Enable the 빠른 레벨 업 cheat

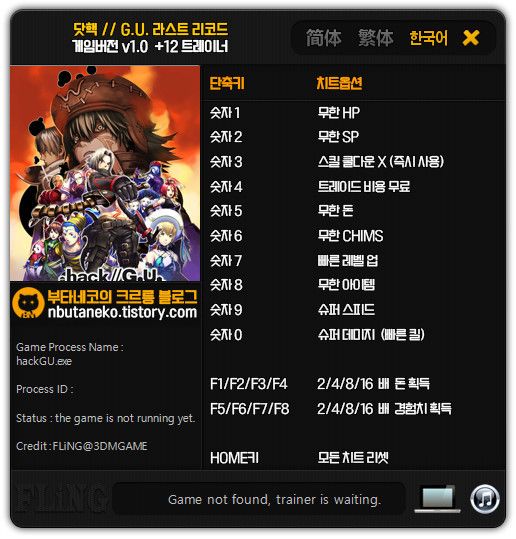[348, 261]
